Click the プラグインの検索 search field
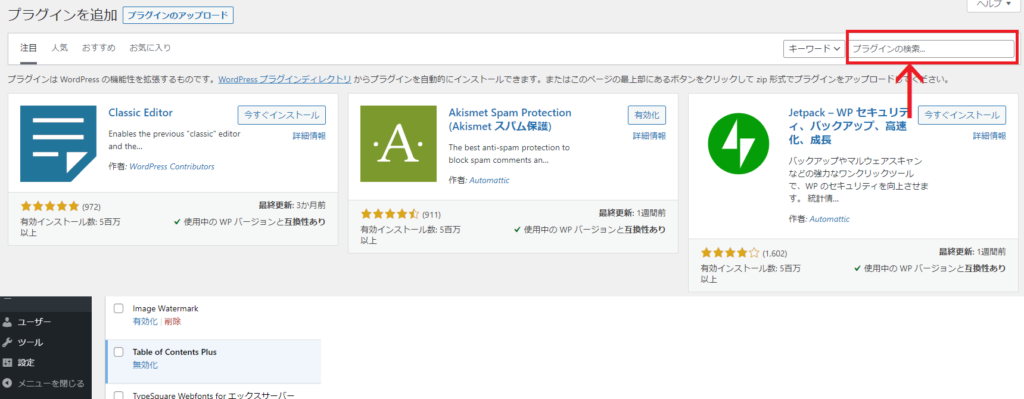The image size is (1024, 399). pos(931,49)
